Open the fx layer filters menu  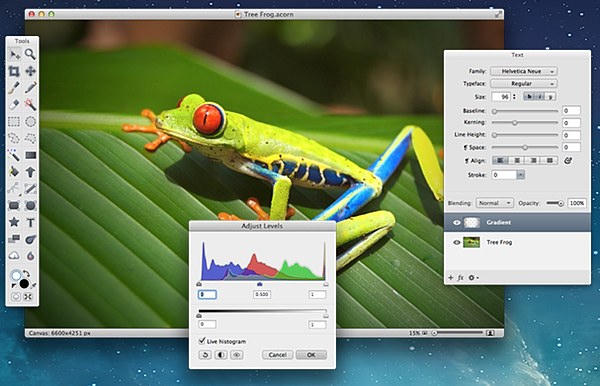(x=461, y=278)
